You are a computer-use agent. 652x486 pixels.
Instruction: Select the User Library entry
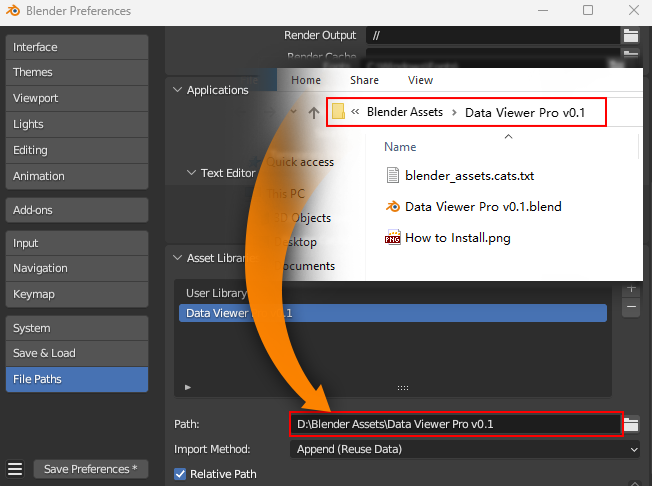[217, 293]
